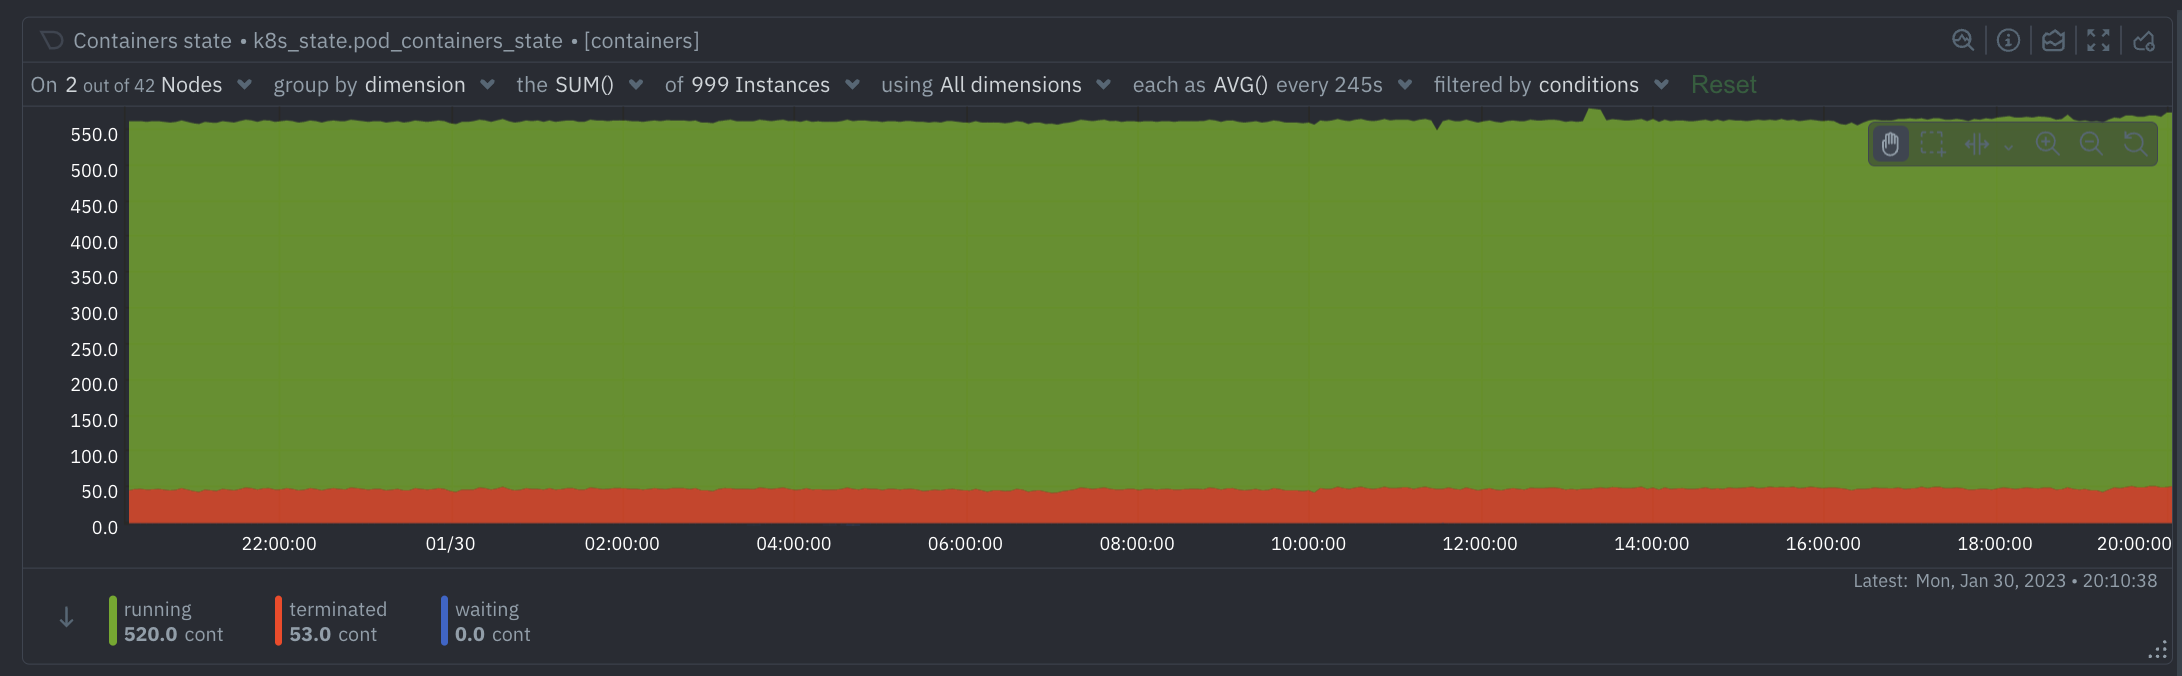
Task: Click the green Reset link
Action: click(x=1723, y=85)
